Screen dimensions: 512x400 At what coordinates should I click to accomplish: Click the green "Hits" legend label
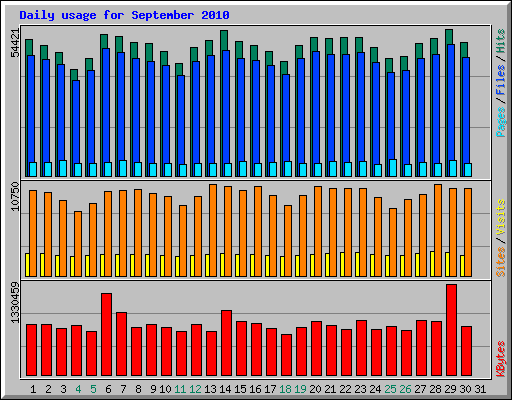tap(501, 41)
